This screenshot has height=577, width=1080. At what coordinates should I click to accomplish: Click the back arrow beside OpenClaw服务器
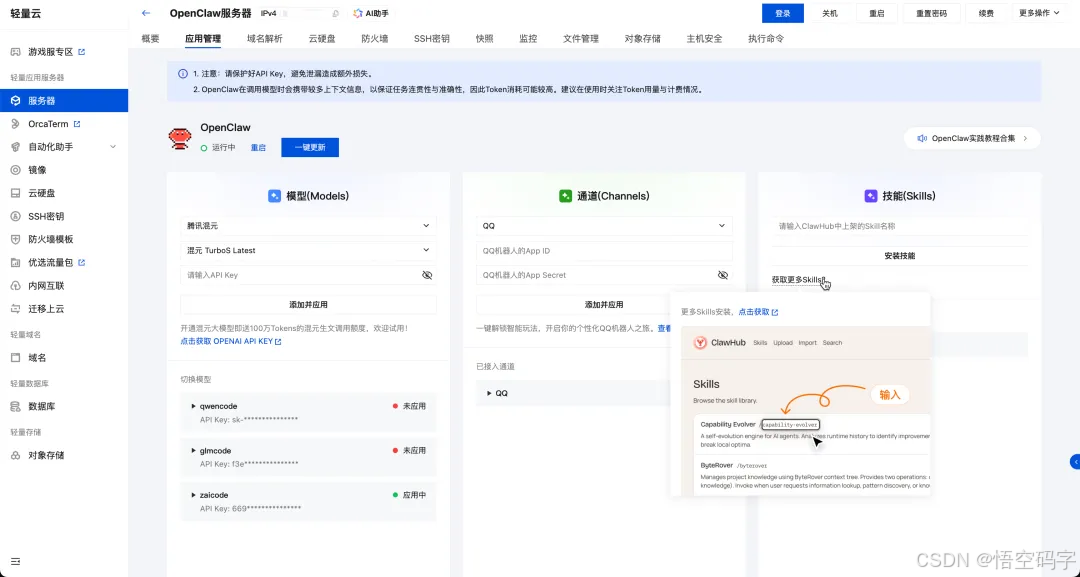tap(145, 13)
